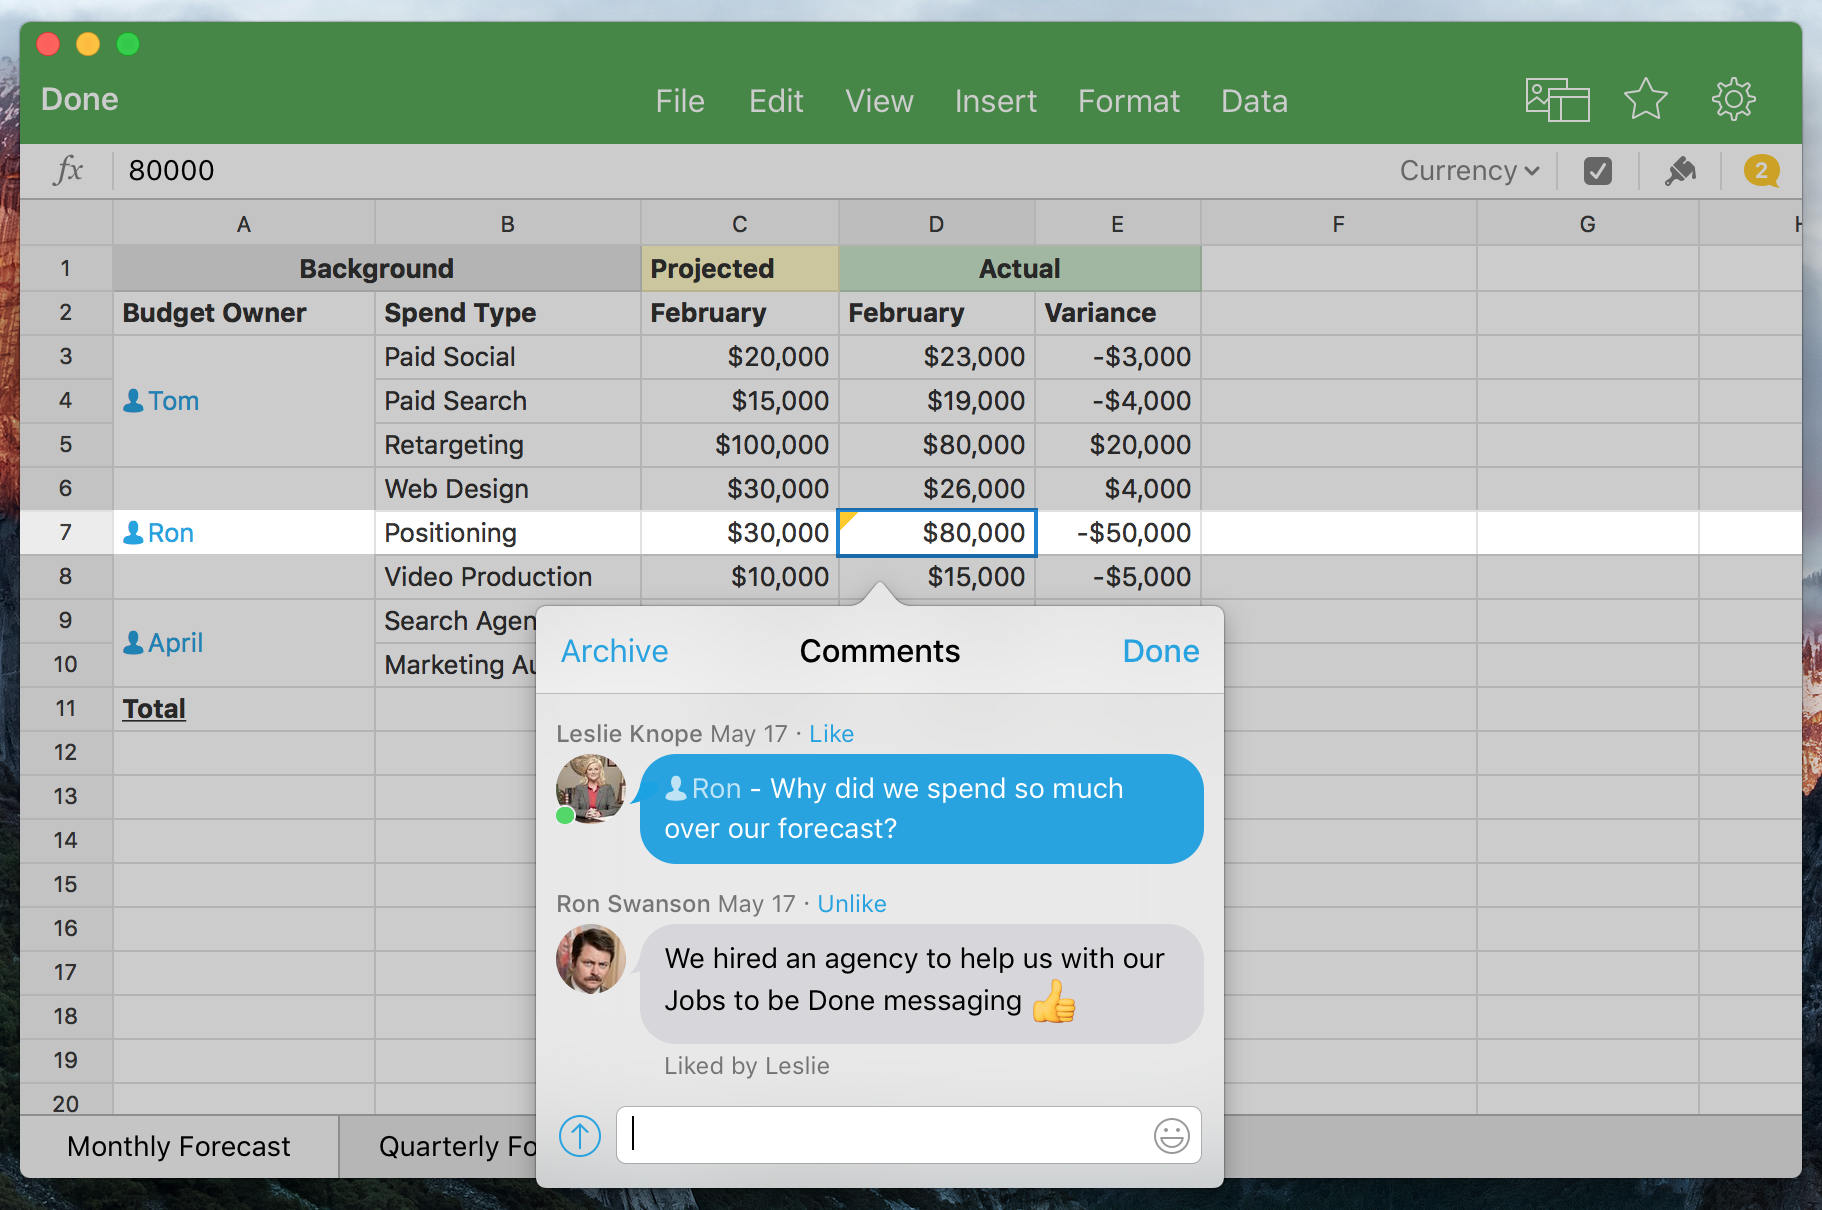Screen dimensions: 1822x1210
Task: Open the Format menu
Action: coord(1128,101)
